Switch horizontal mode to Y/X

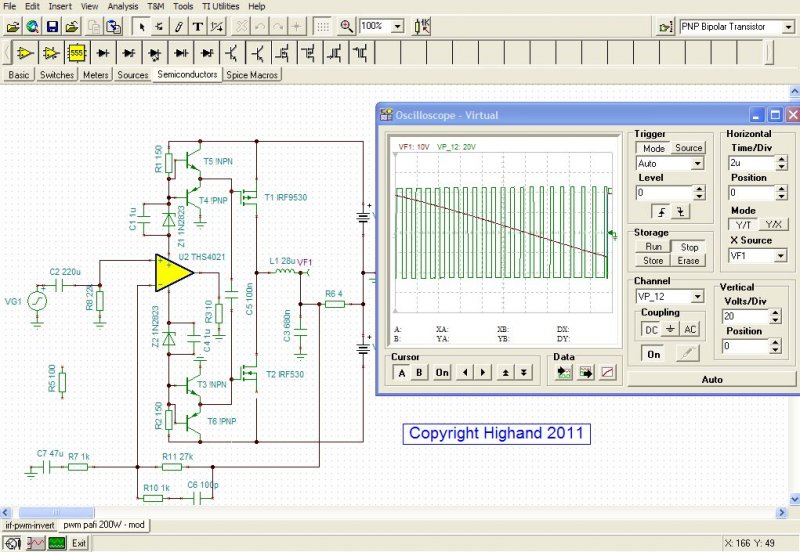(x=773, y=224)
